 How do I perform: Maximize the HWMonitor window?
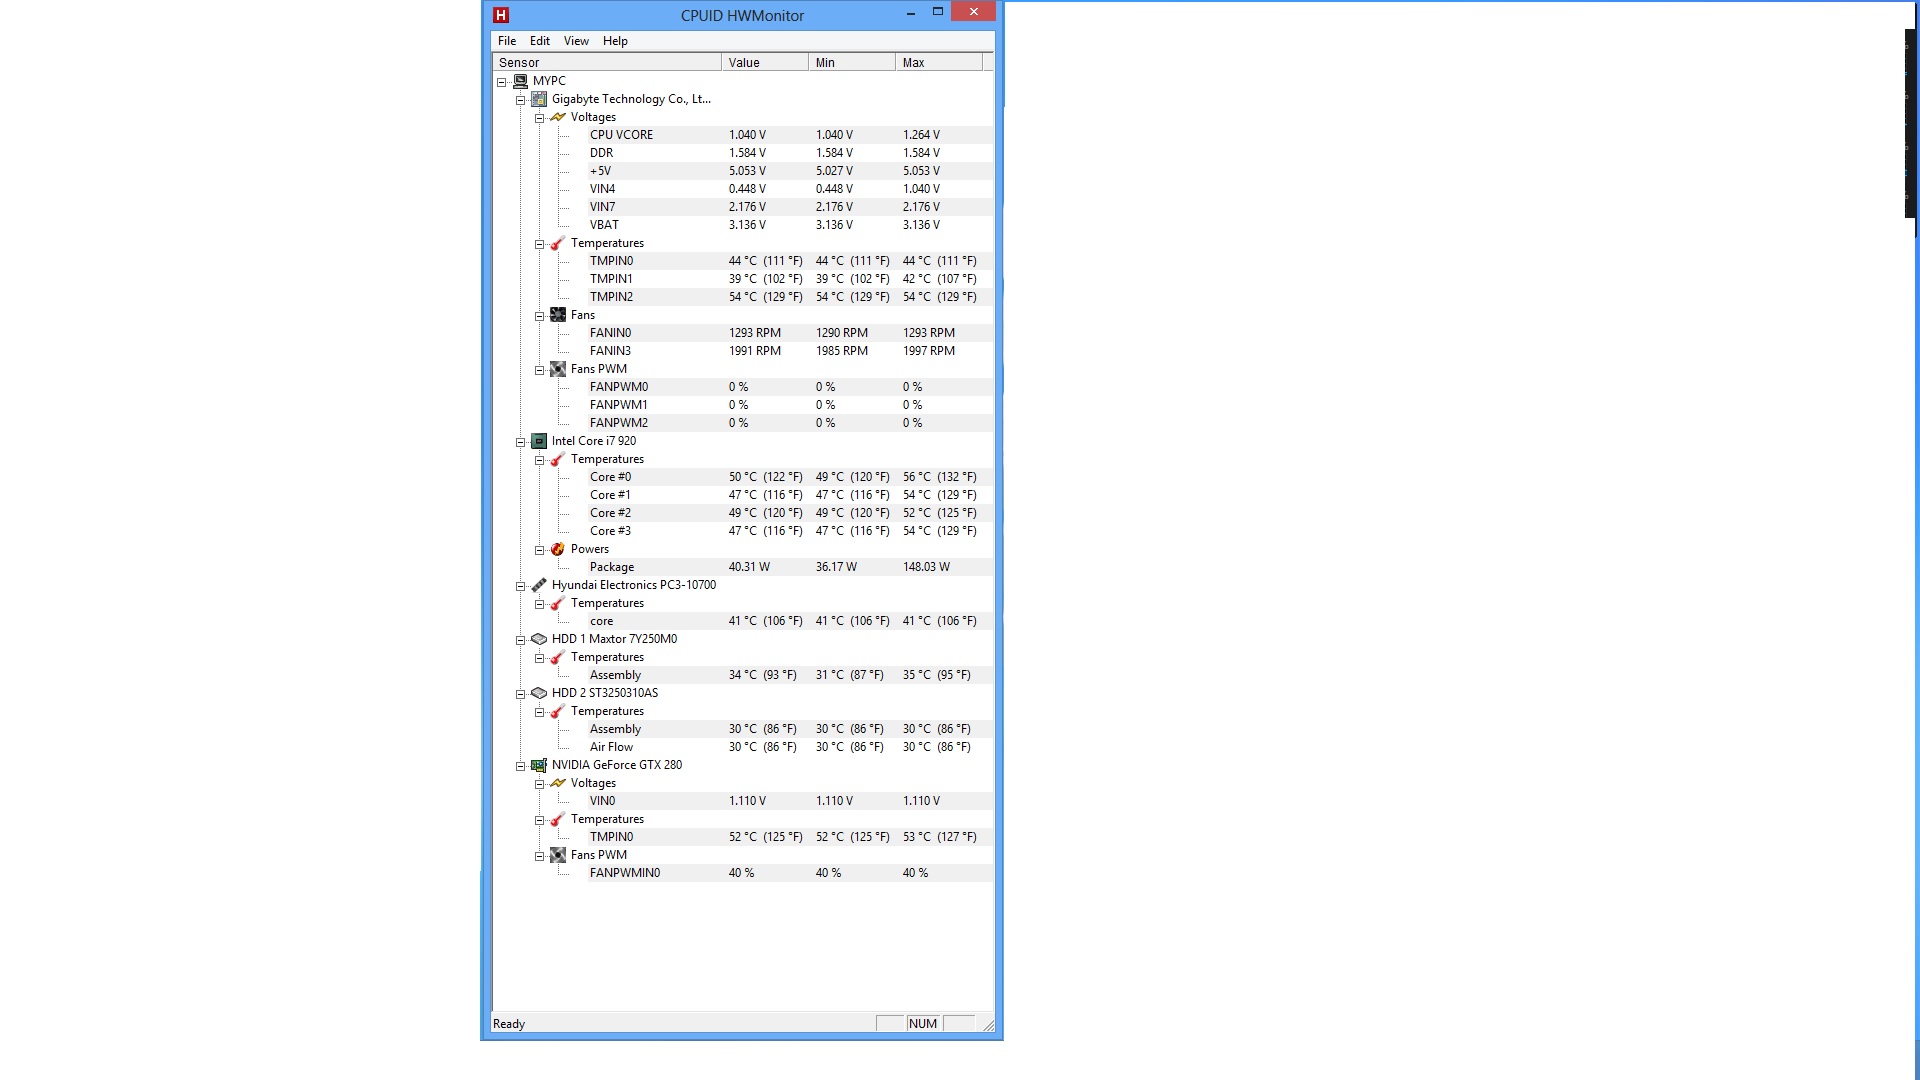(938, 12)
